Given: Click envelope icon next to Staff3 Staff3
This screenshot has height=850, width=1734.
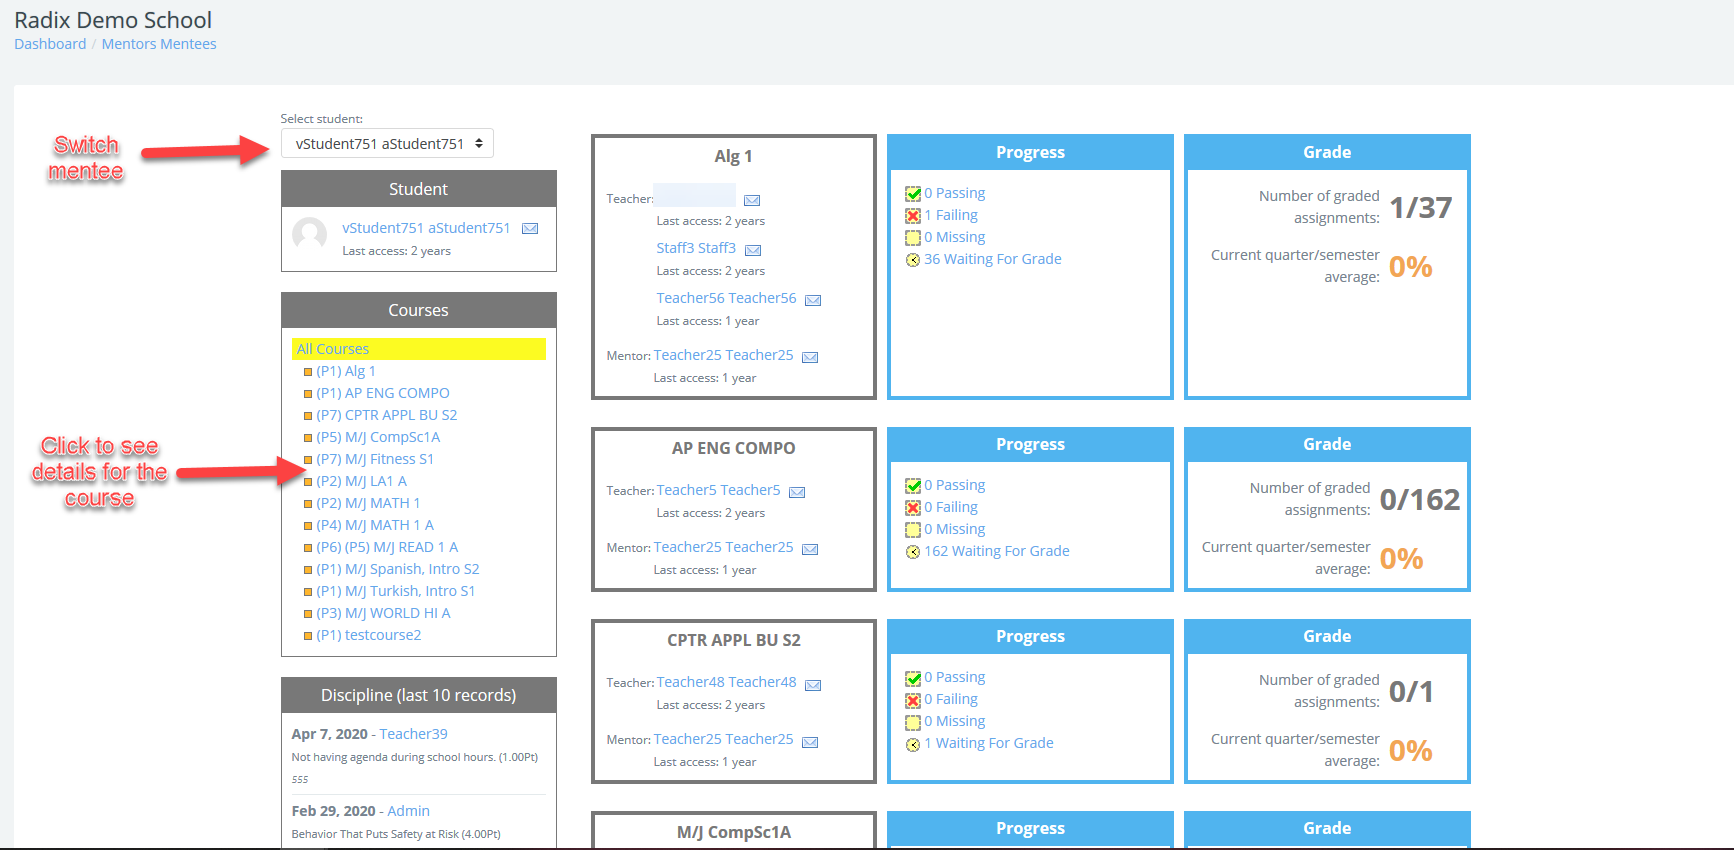Looking at the screenshot, I should click(x=753, y=250).
